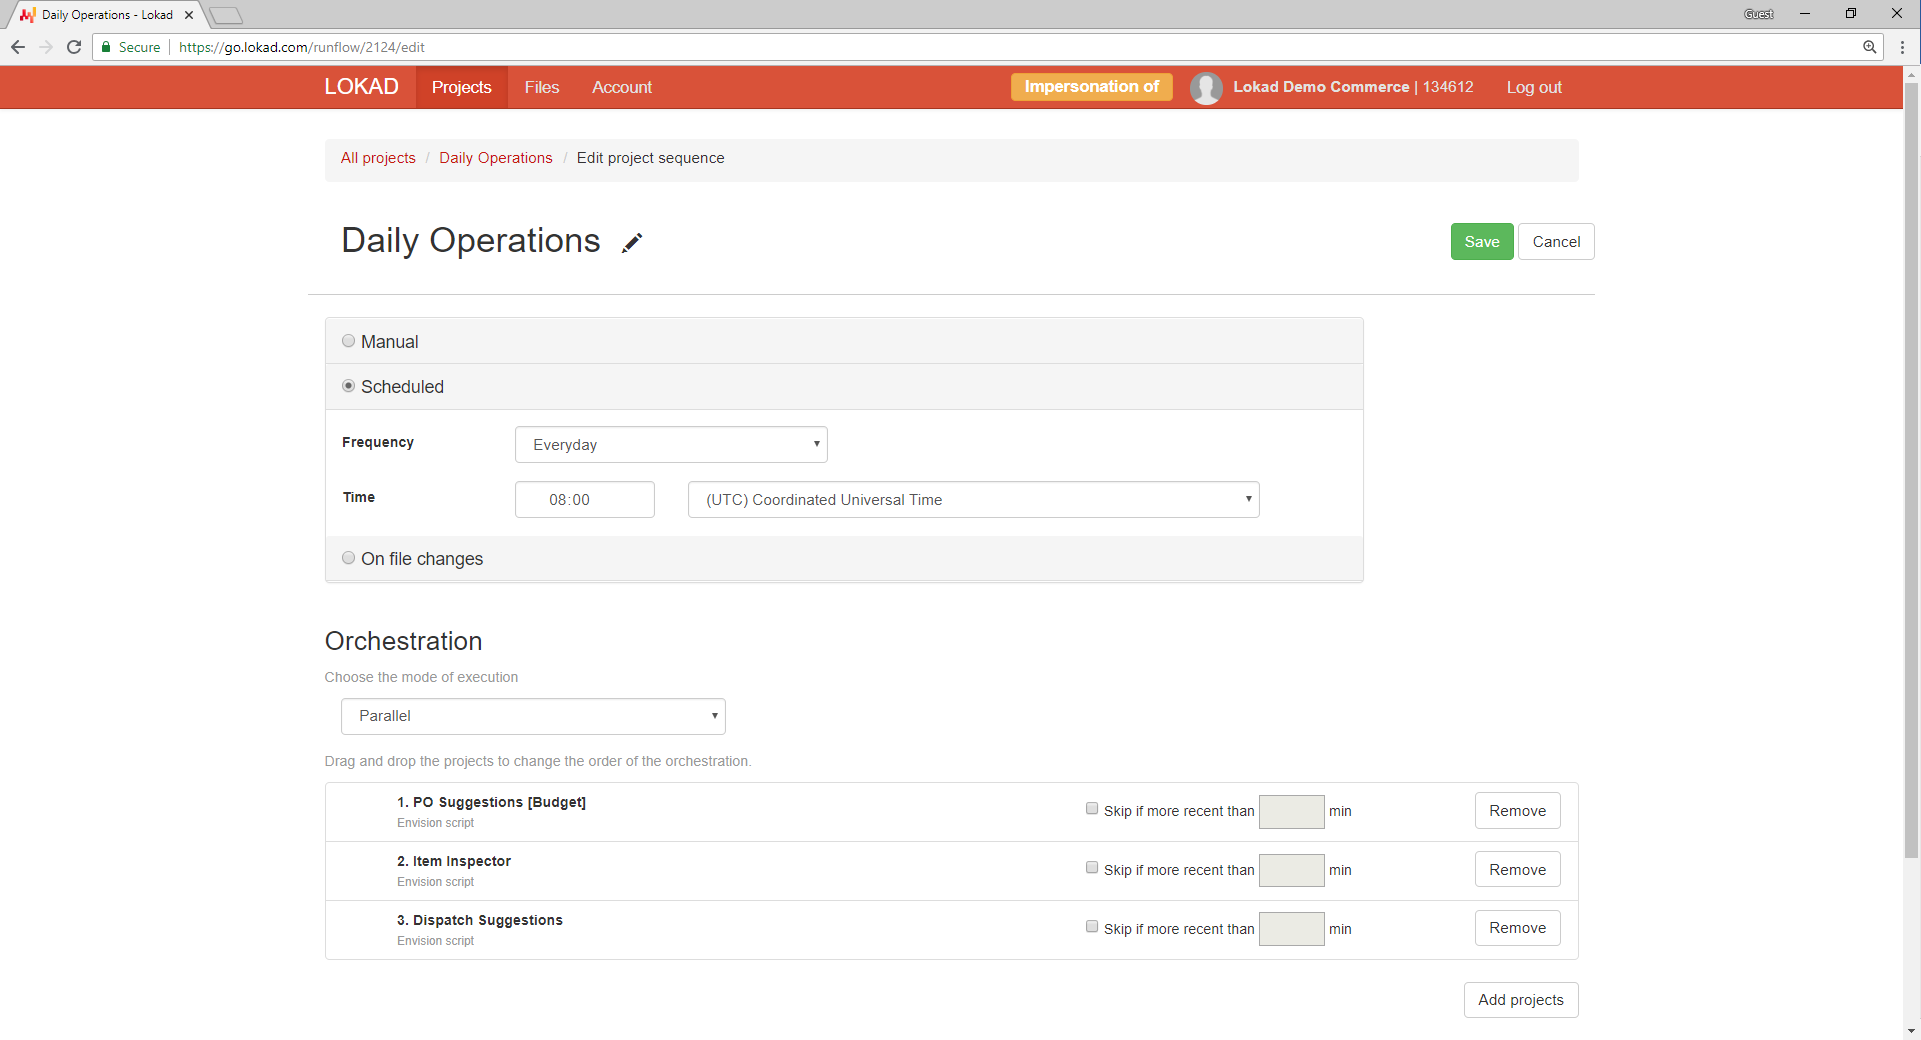
Task: Open the Account menu item
Action: tap(621, 88)
